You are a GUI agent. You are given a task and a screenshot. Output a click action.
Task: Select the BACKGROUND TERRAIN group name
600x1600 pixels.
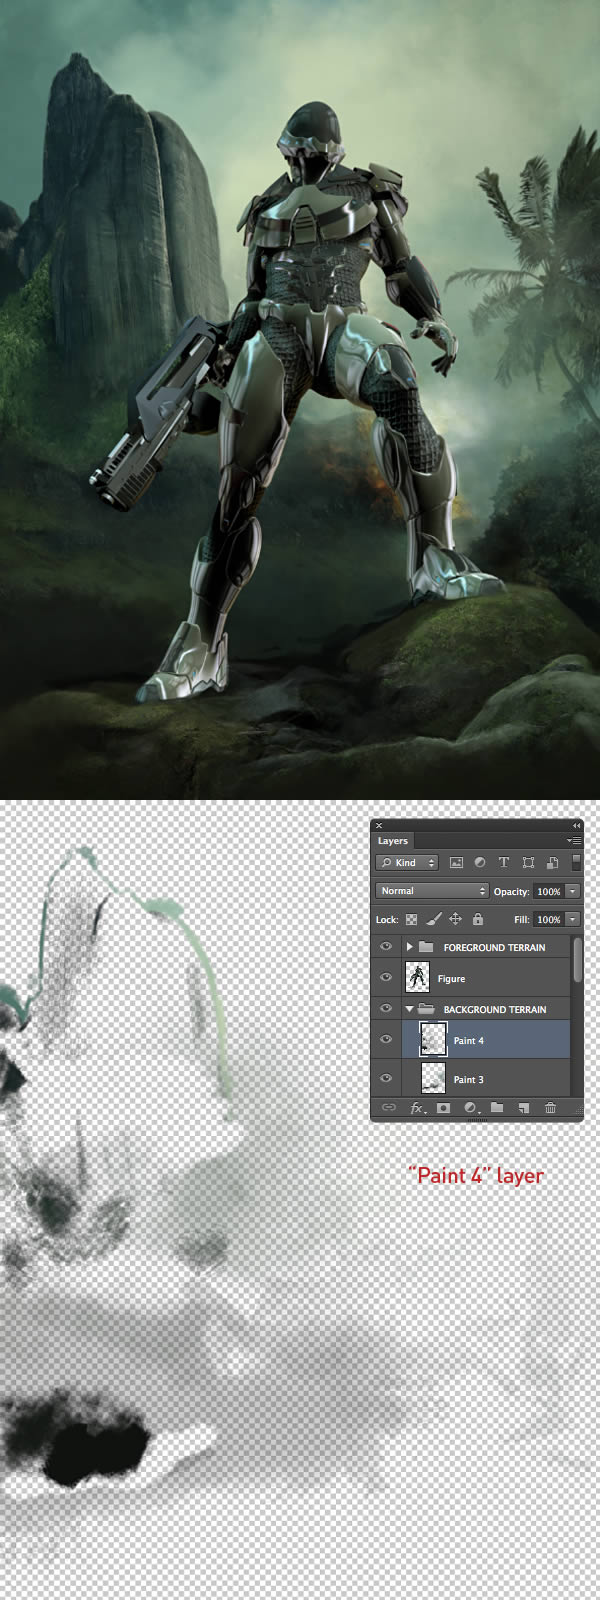pyautogui.click(x=495, y=1010)
